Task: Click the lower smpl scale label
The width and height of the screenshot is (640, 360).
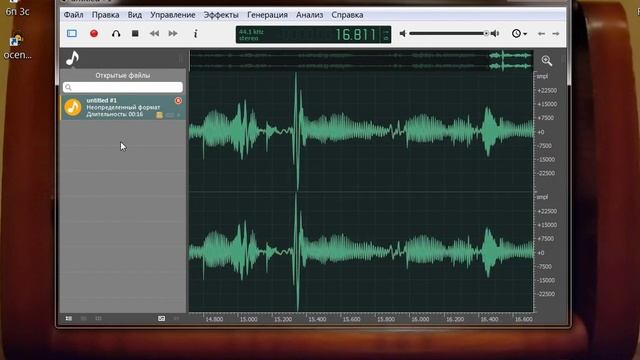Action: (x=542, y=197)
